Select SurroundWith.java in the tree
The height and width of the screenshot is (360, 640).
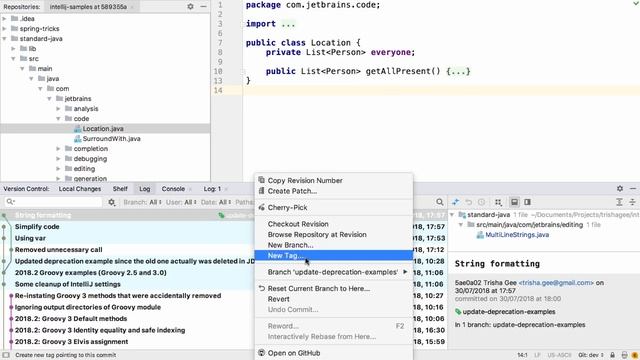click(111, 139)
